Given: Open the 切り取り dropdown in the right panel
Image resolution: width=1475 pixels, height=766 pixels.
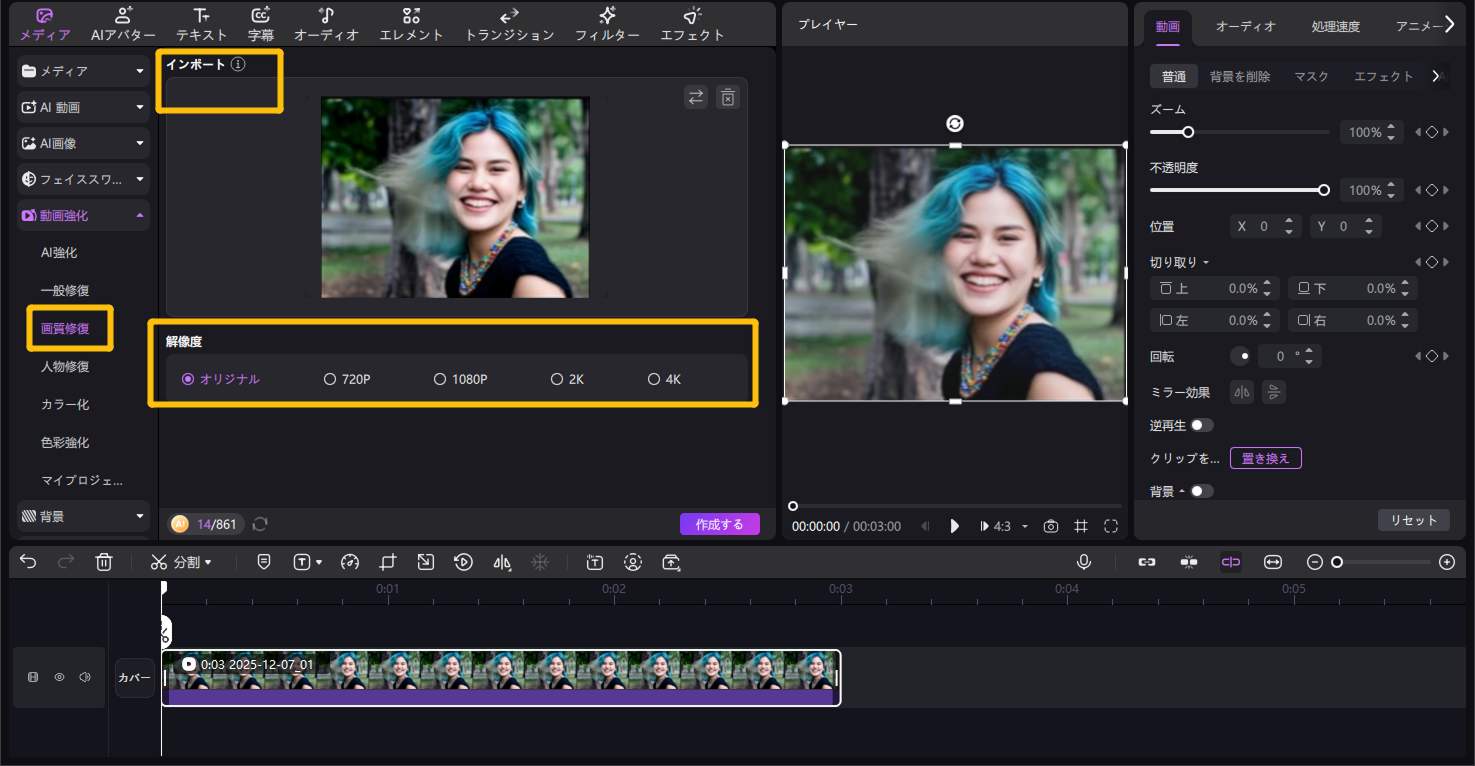Looking at the screenshot, I should 1182,261.
